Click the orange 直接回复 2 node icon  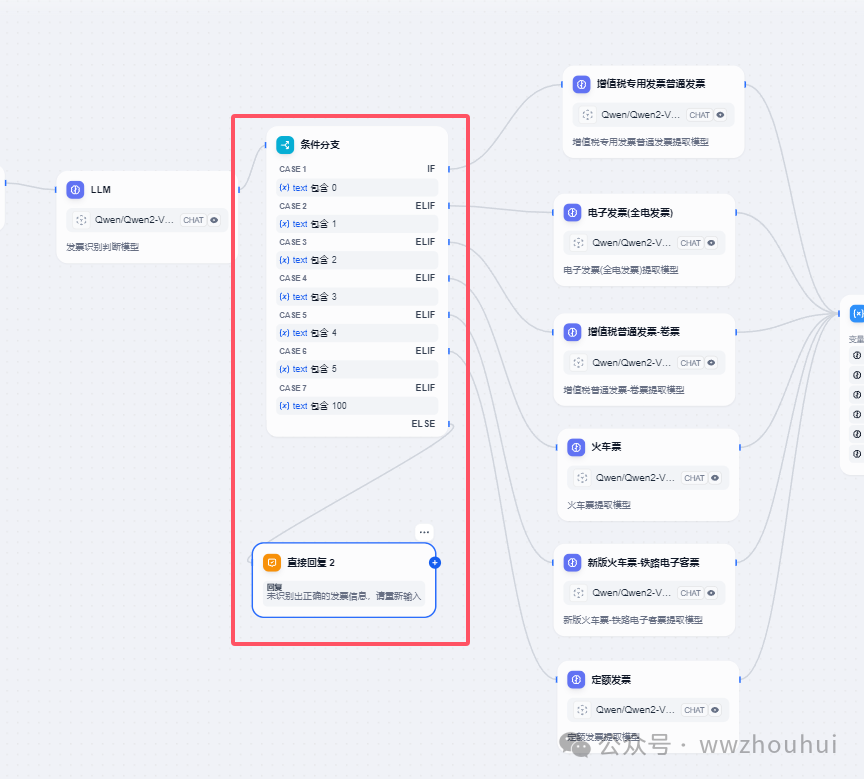point(271,562)
